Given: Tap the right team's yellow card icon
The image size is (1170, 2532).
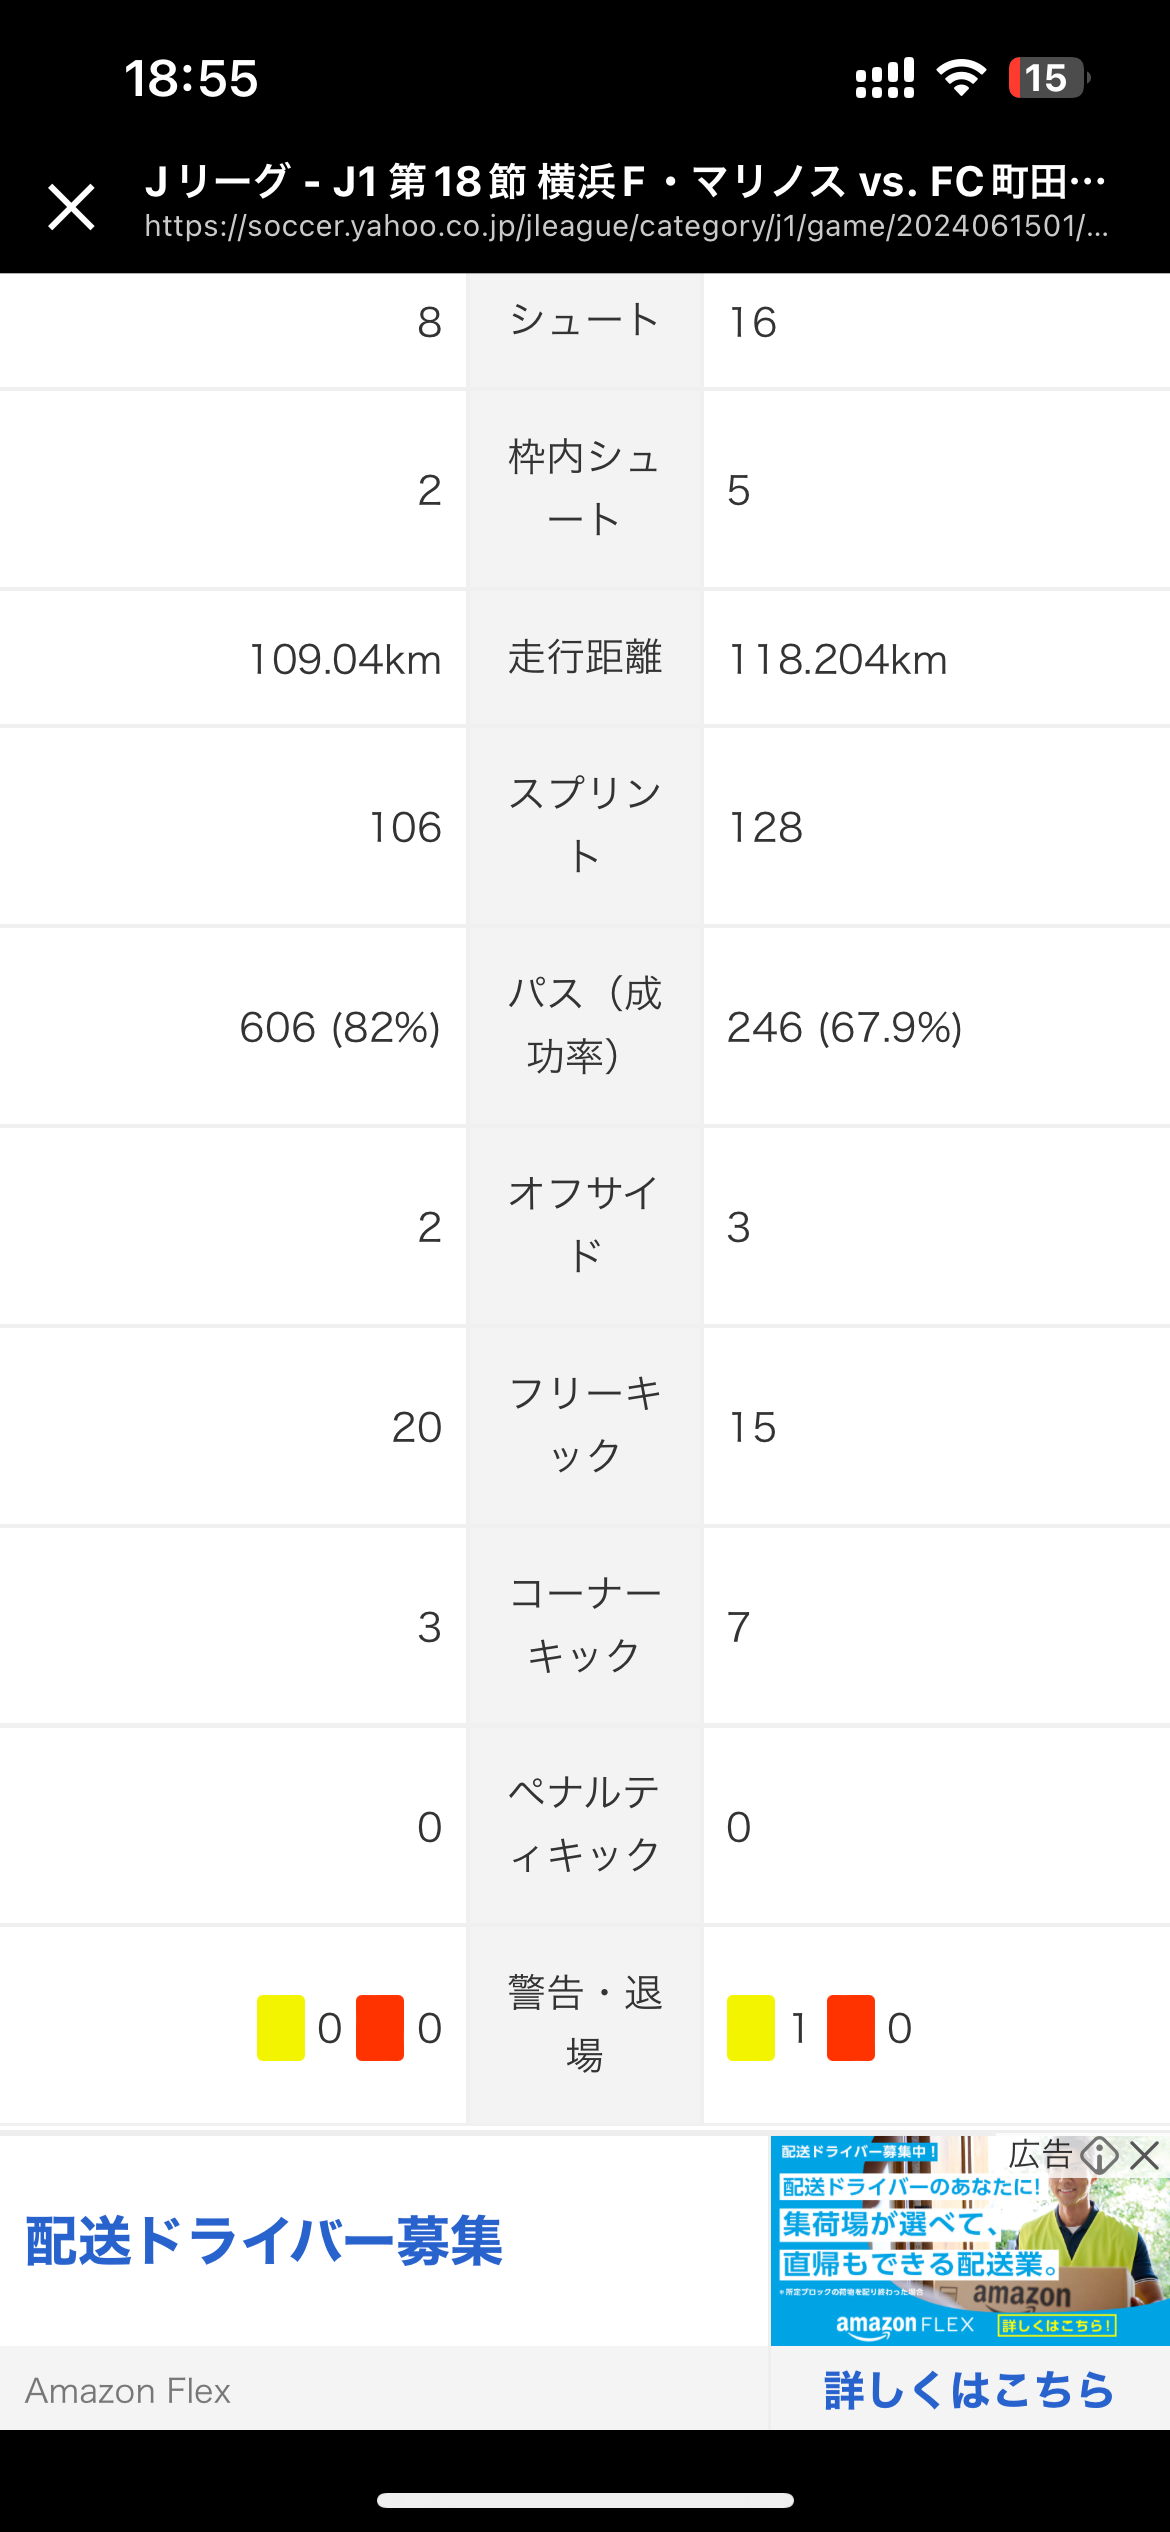Looking at the screenshot, I should pyautogui.click(x=751, y=2028).
